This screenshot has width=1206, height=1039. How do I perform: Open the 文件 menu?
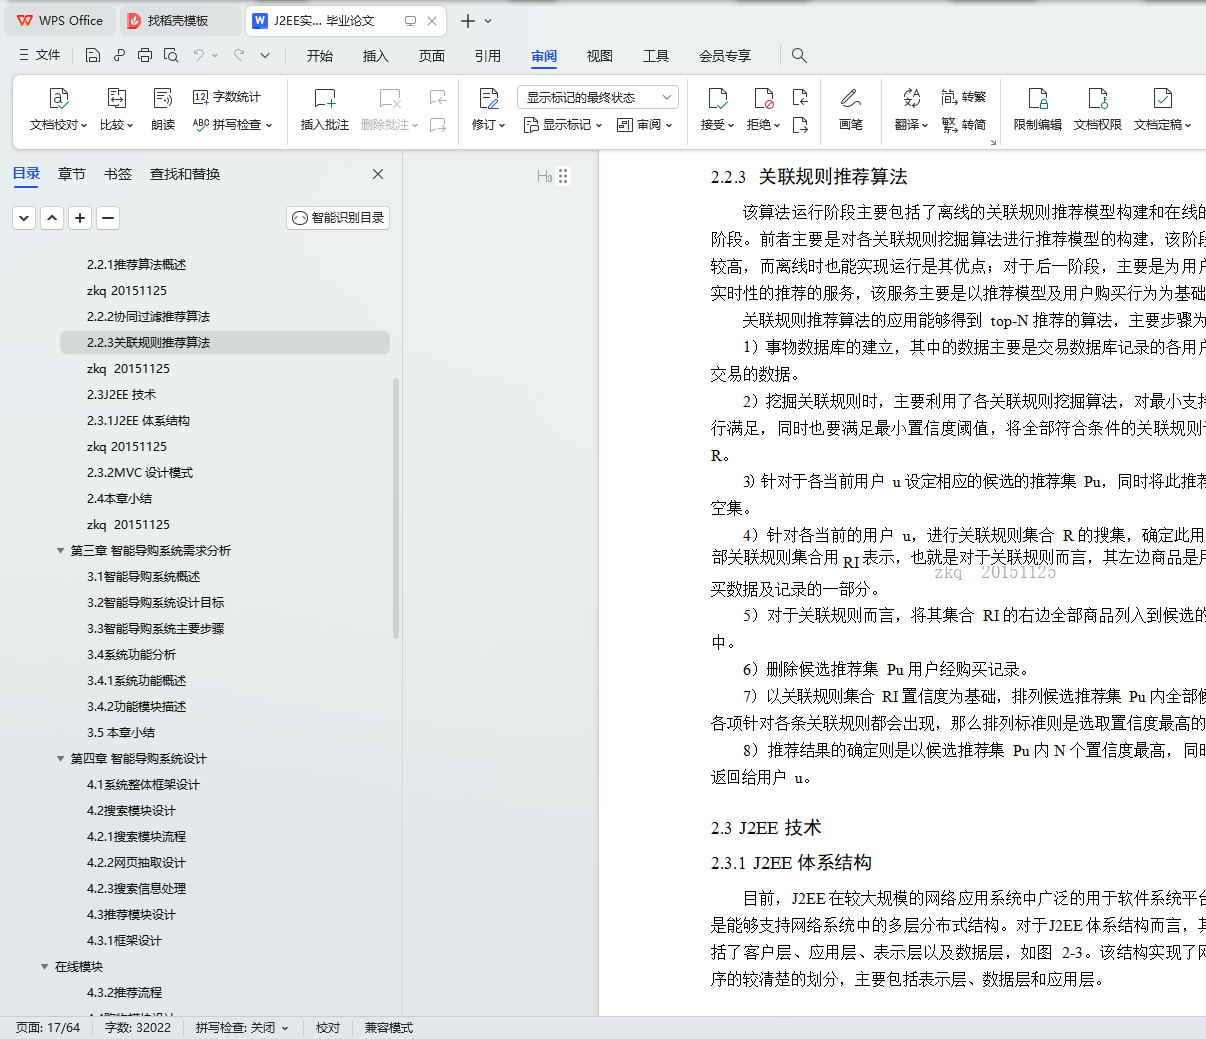40,55
